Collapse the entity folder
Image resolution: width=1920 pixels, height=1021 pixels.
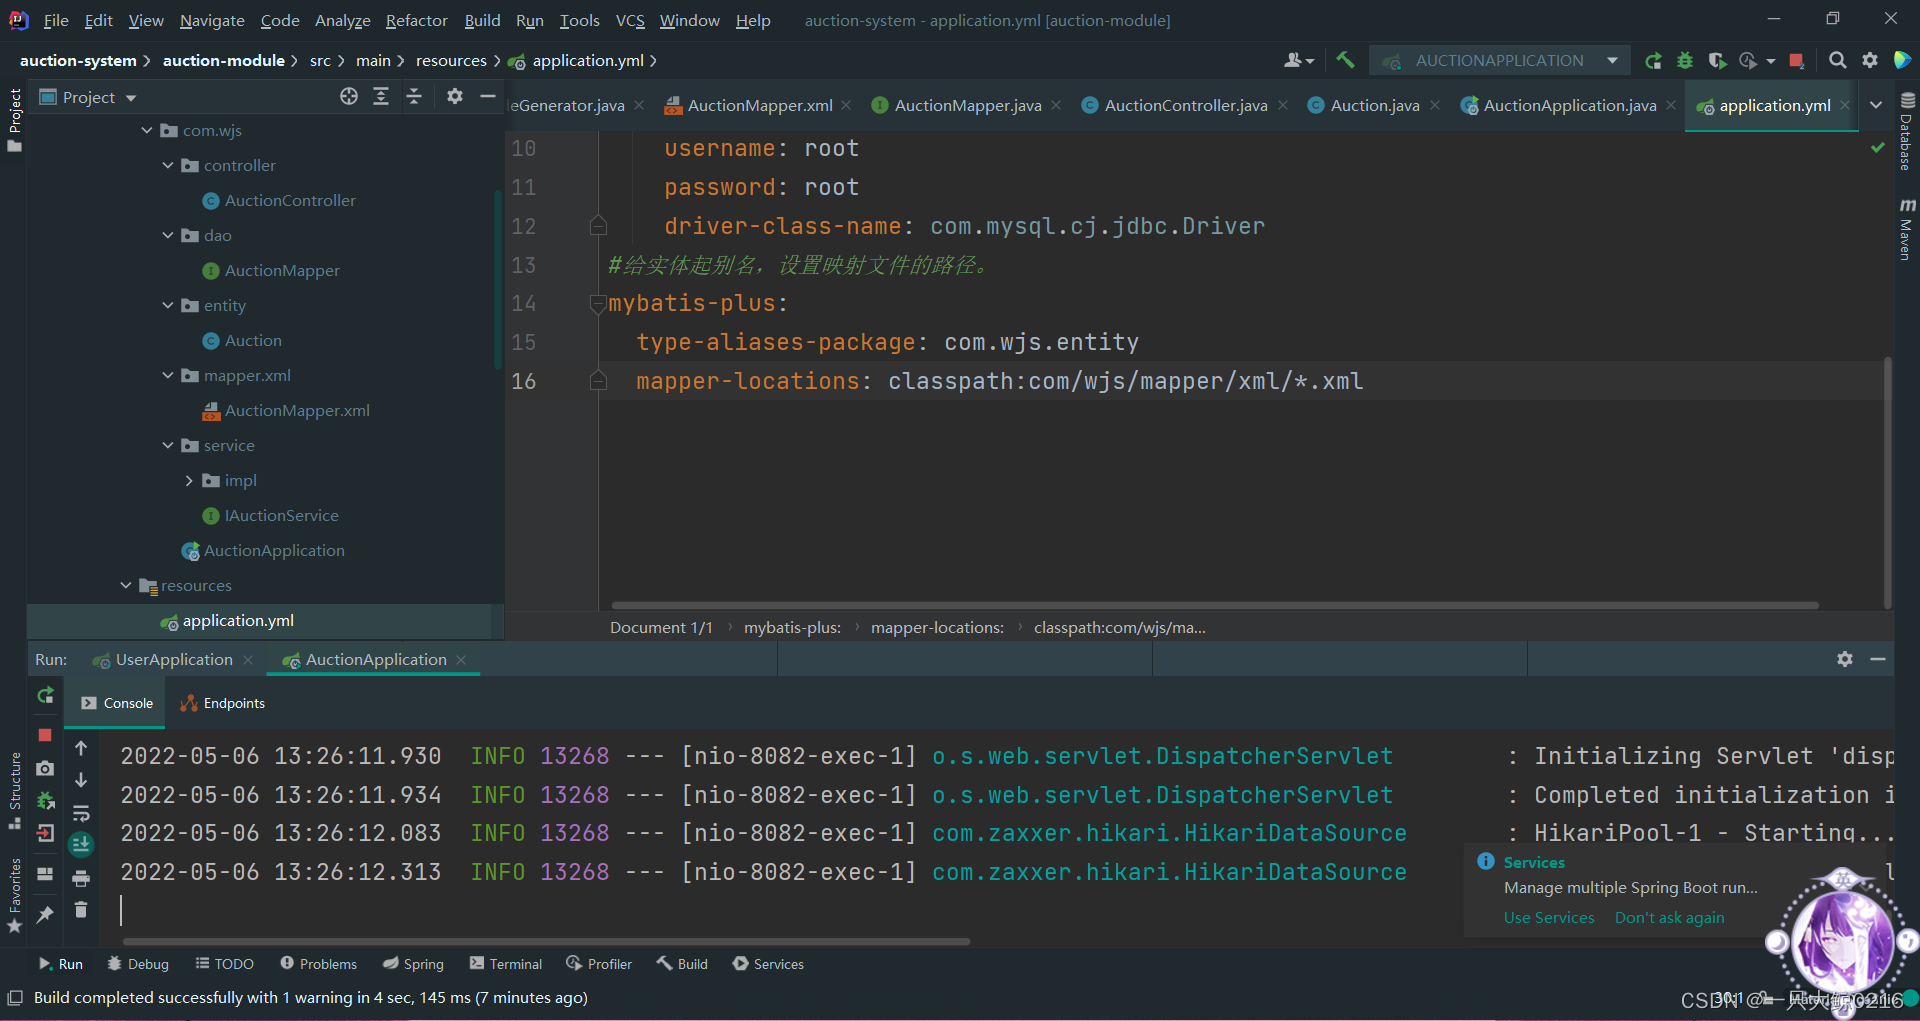[168, 306]
